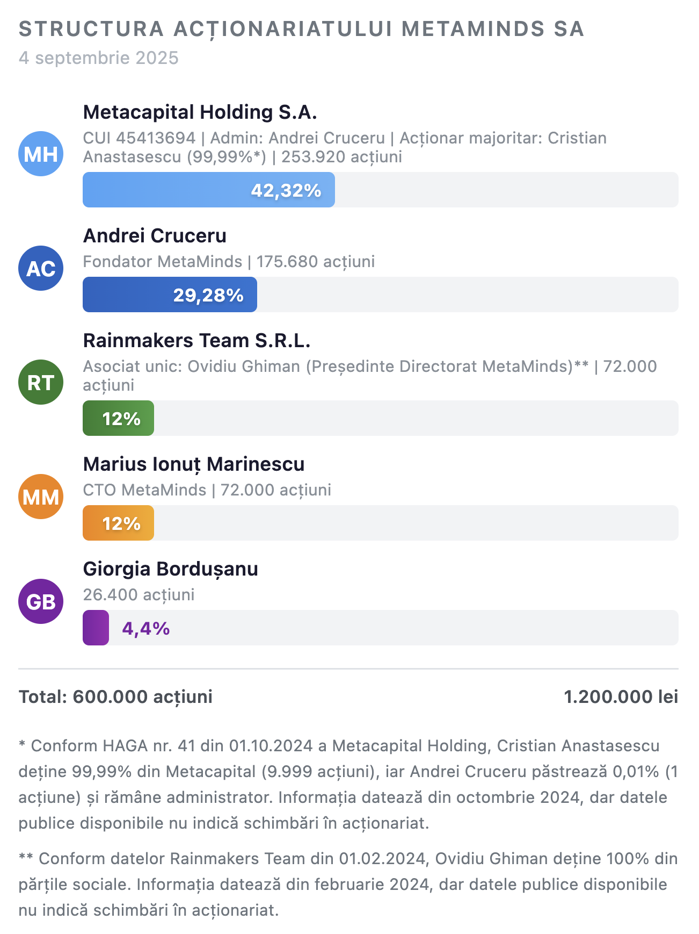Click Marius Marinescu orange 12% bar
This screenshot has height=934, width=699.
[x=118, y=523]
